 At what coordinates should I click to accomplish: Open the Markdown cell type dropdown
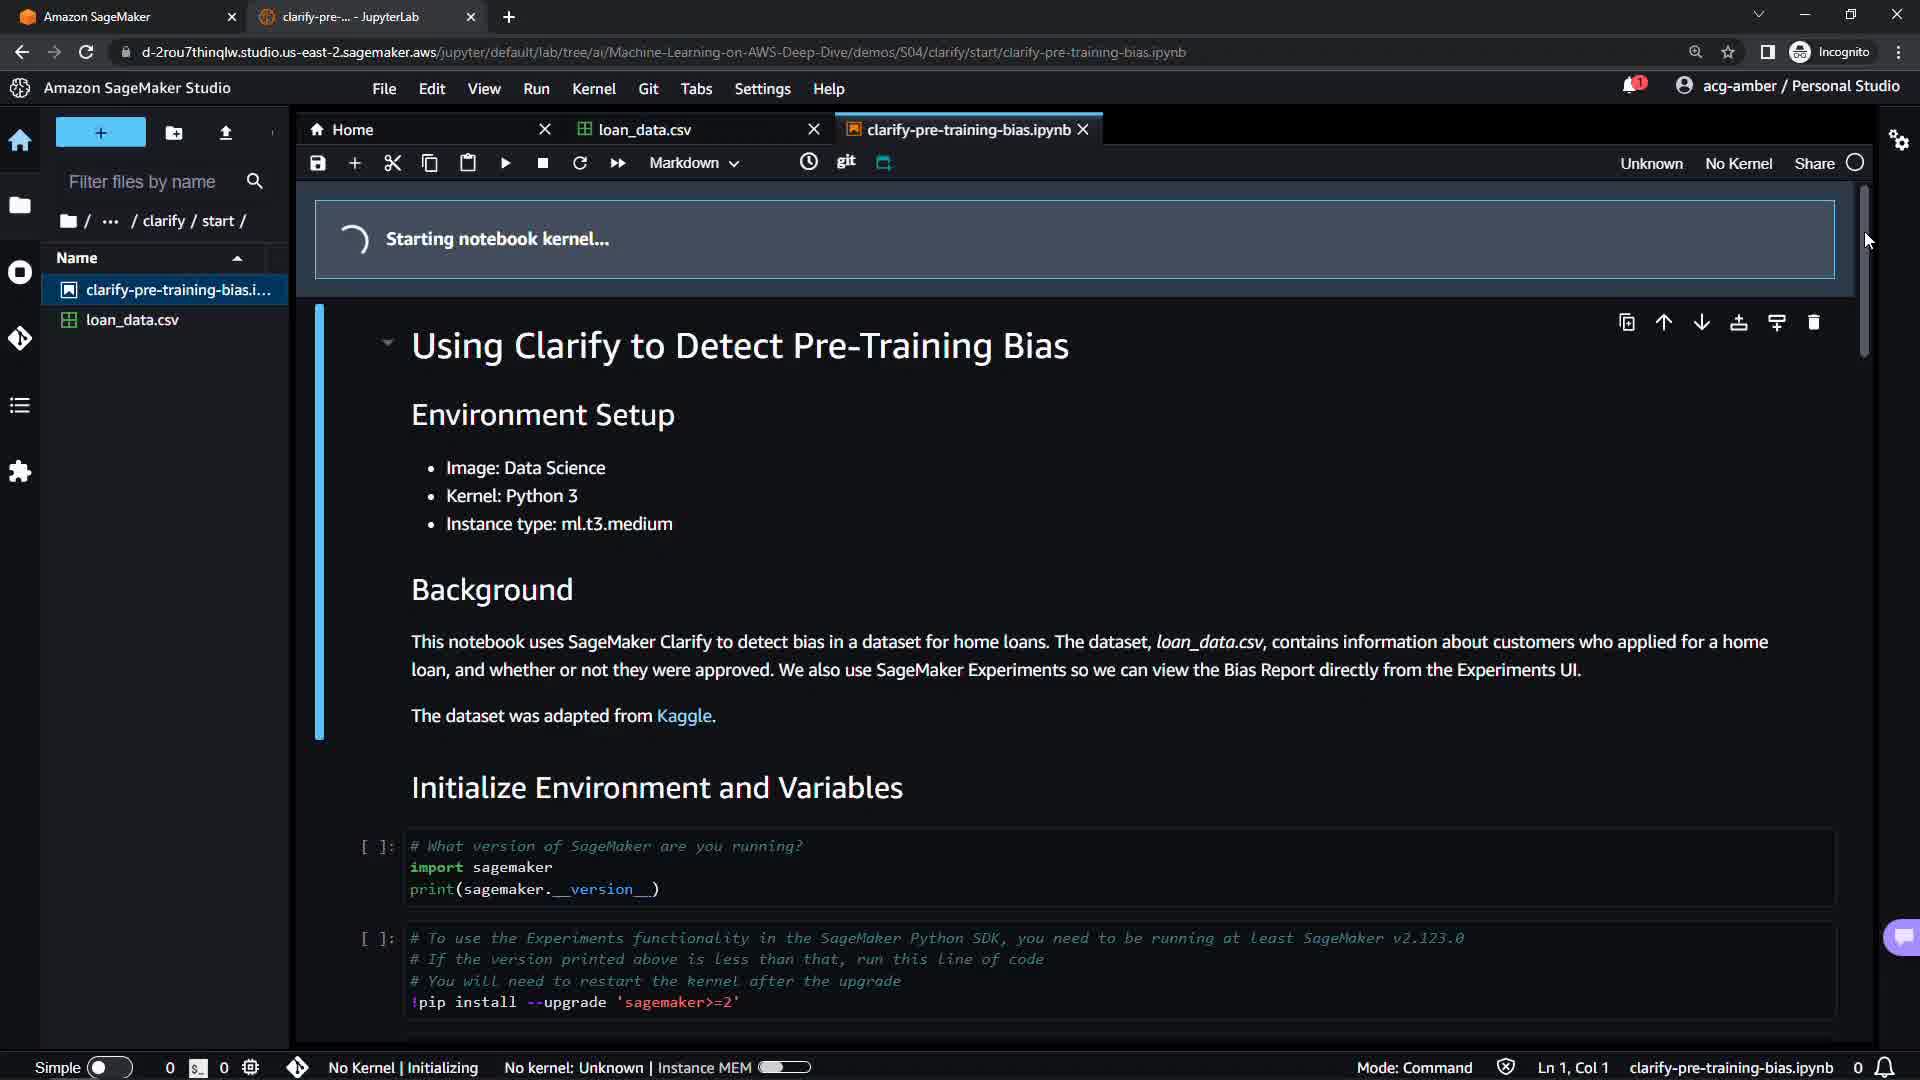tap(694, 163)
